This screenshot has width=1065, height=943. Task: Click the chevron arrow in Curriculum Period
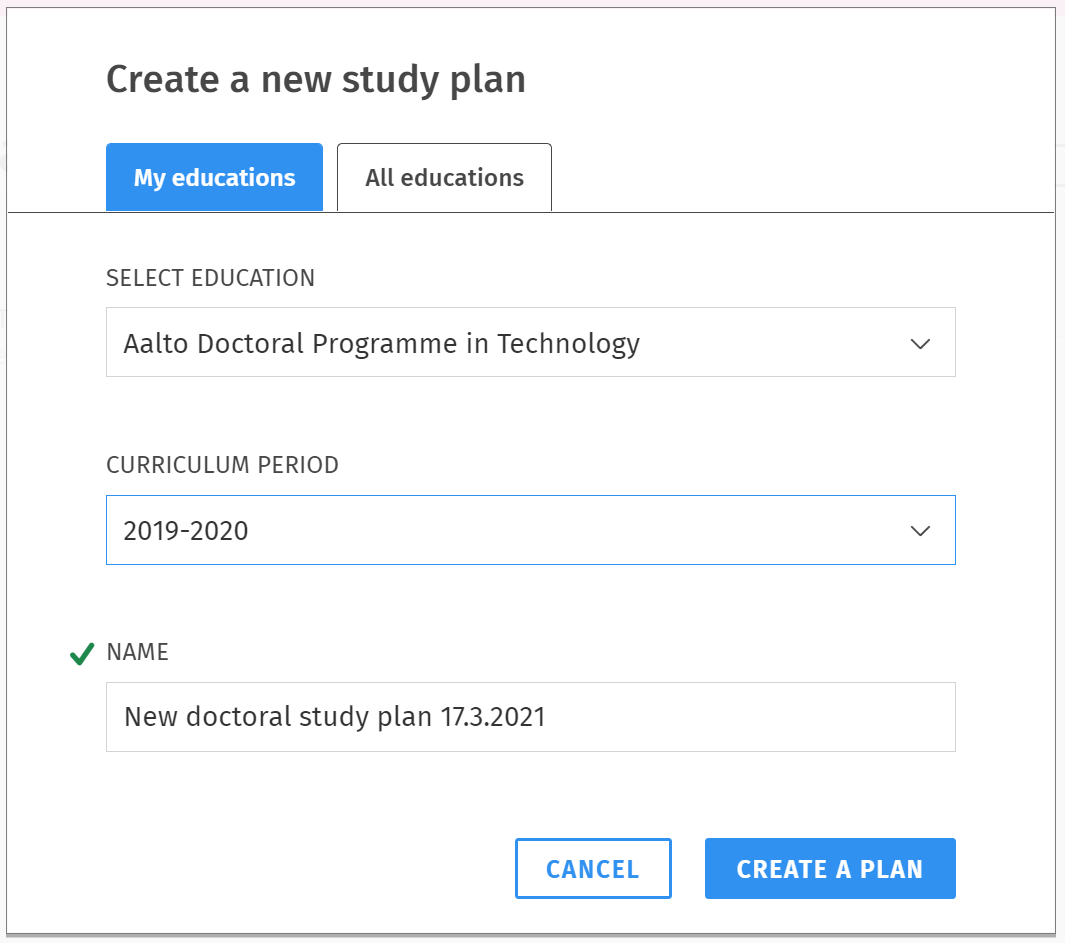920,531
